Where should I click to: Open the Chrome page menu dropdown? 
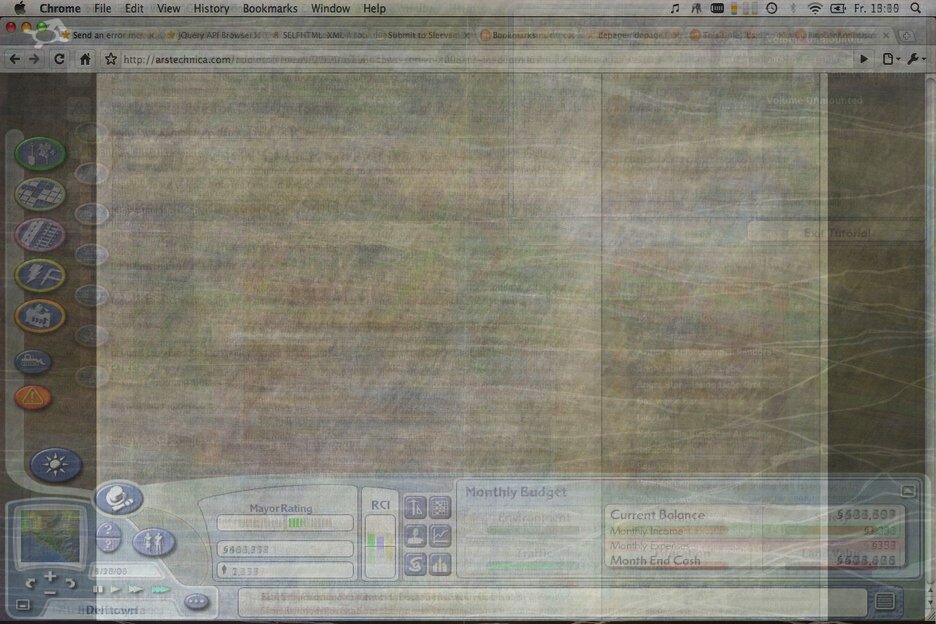[x=890, y=59]
